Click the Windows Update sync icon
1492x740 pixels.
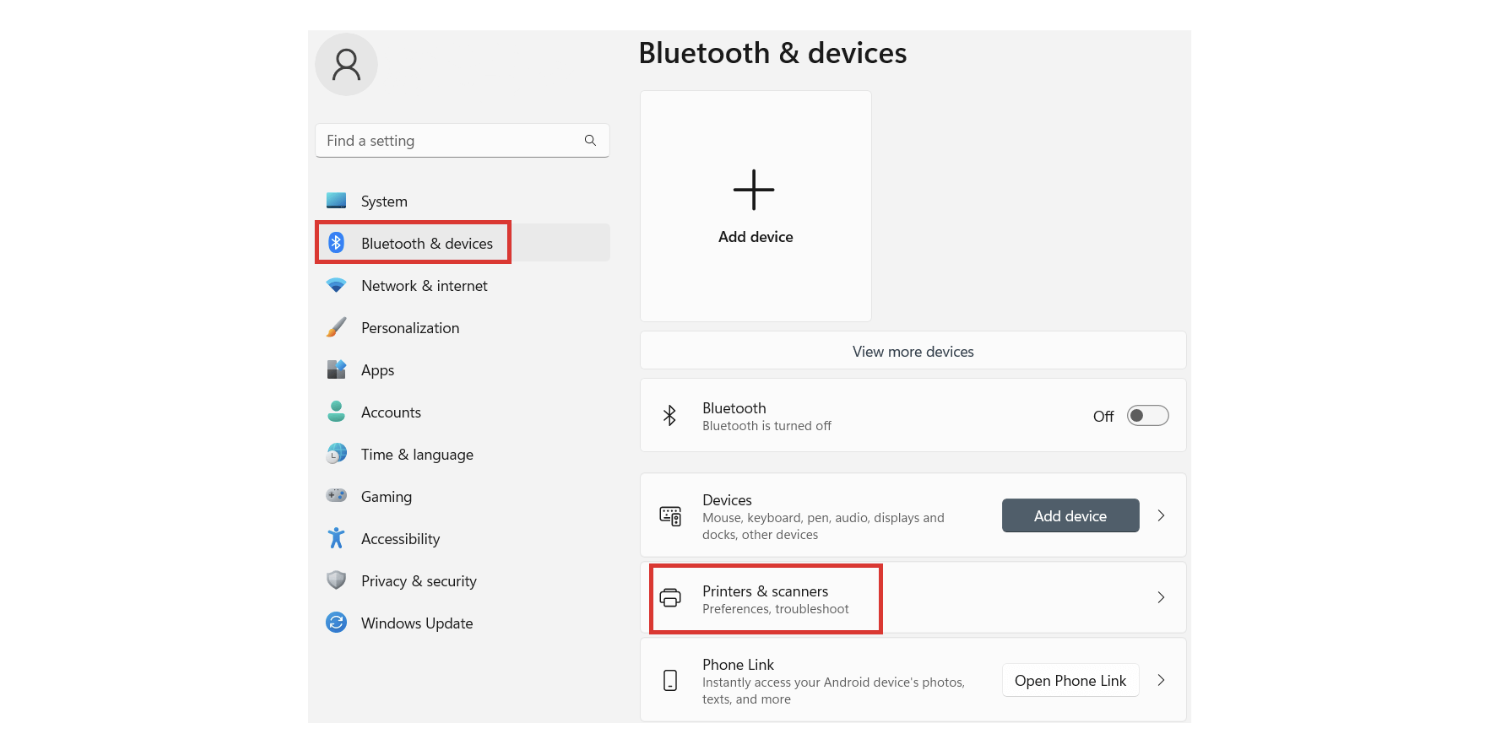pos(337,623)
